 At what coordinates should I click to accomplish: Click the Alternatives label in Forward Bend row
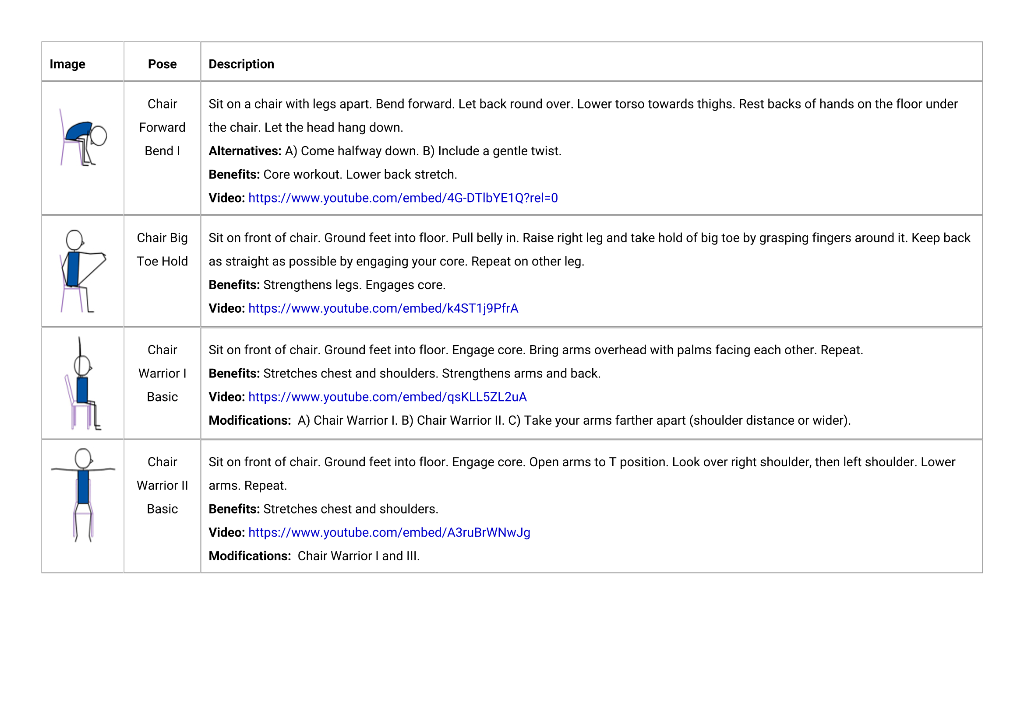(x=245, y=151)
